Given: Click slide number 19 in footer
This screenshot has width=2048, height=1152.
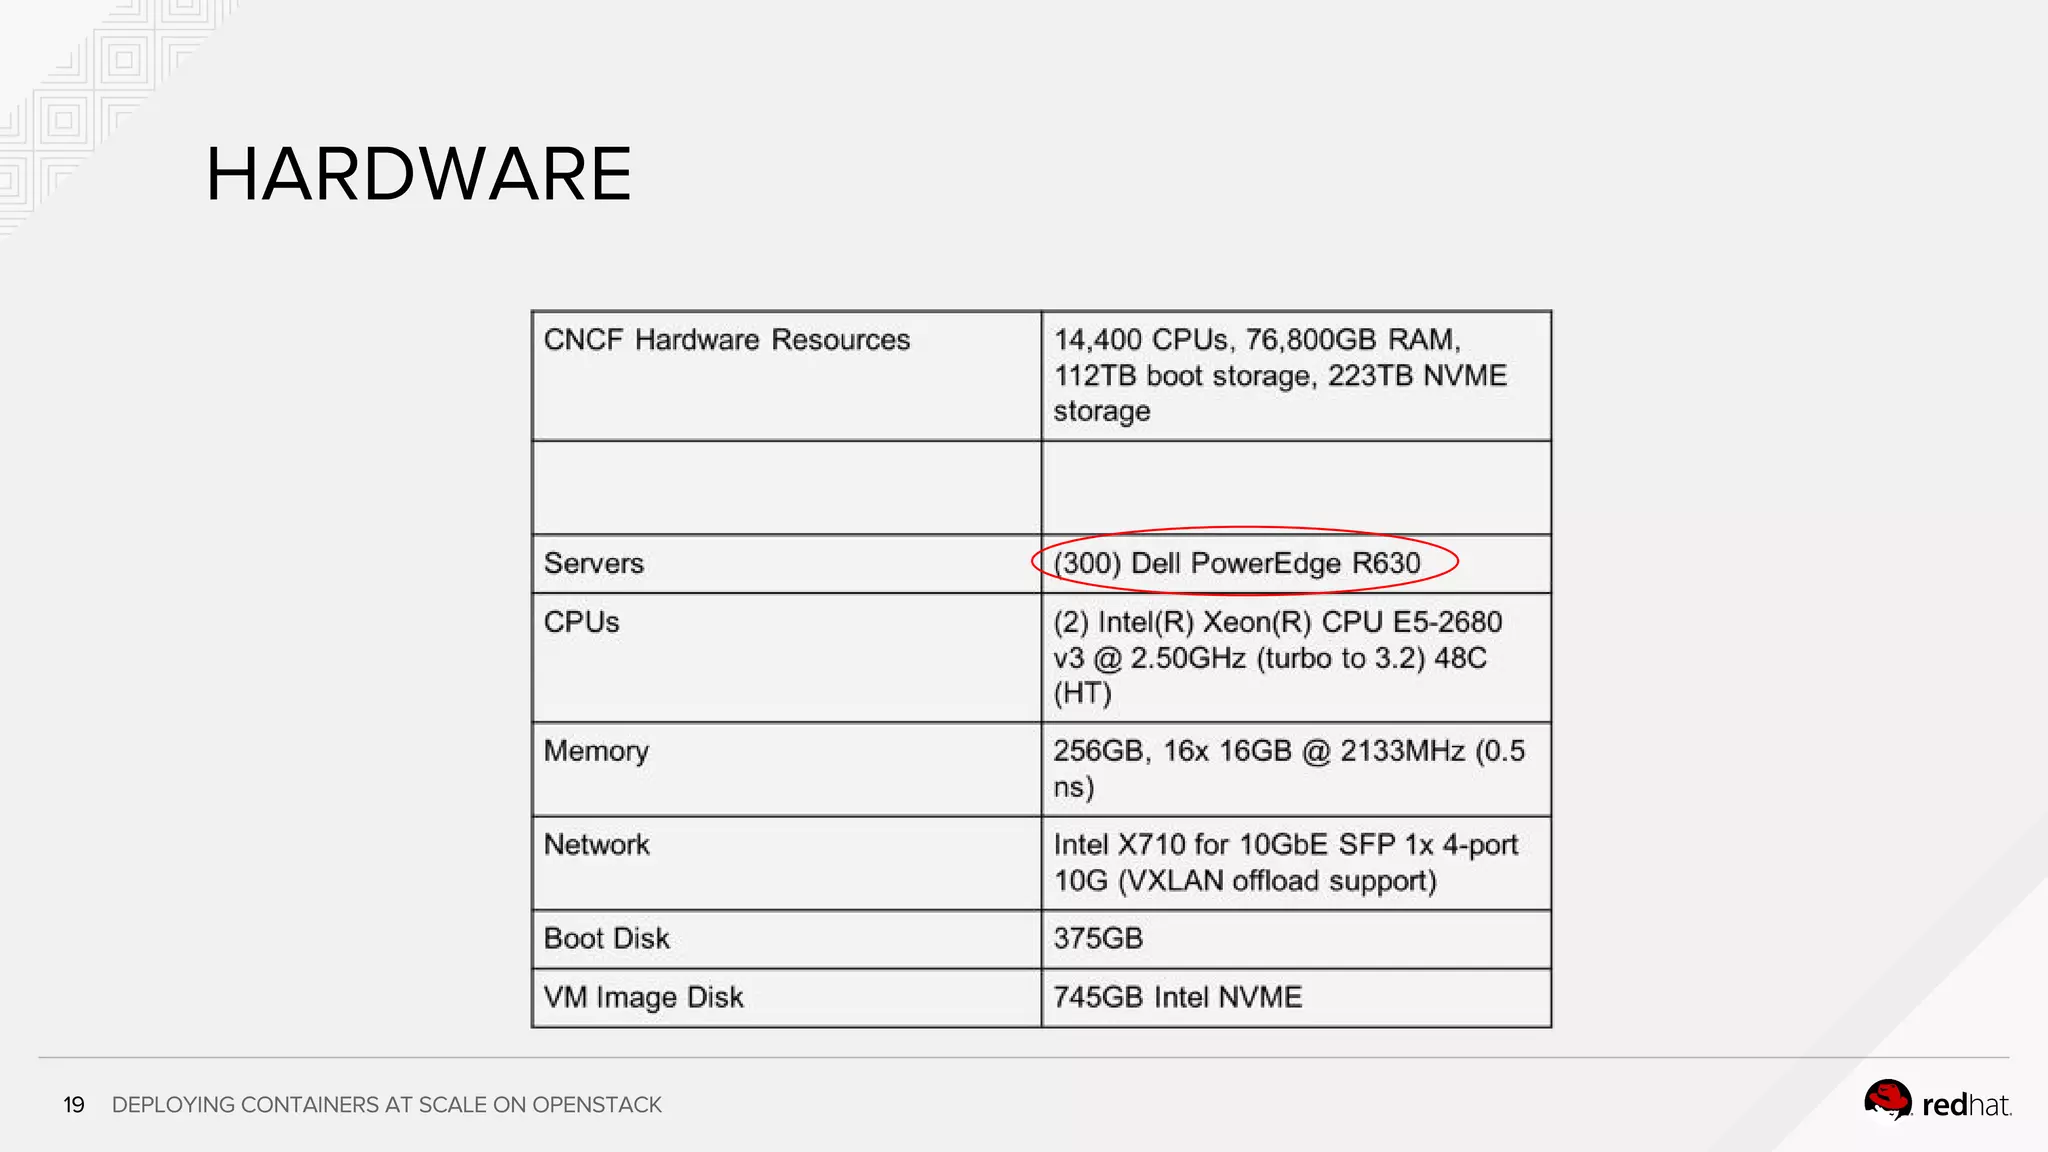Looking at the screenshot, I should click(x=74, y=1105).
